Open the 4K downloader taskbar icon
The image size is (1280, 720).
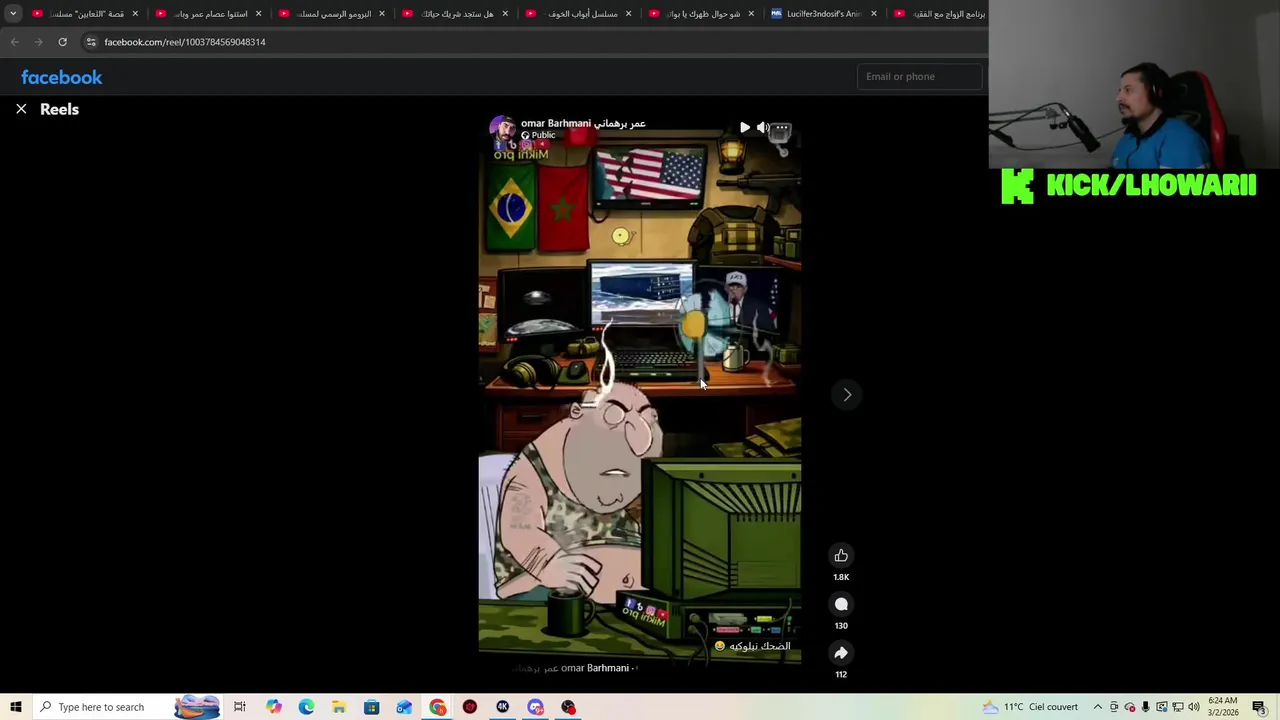pyautogui.click(x=503, y=707)
